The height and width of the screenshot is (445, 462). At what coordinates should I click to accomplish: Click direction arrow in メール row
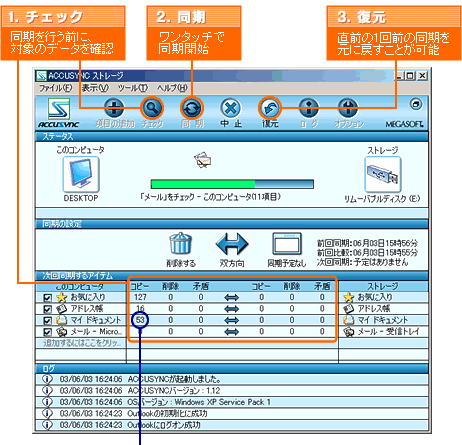pos(232,332)
